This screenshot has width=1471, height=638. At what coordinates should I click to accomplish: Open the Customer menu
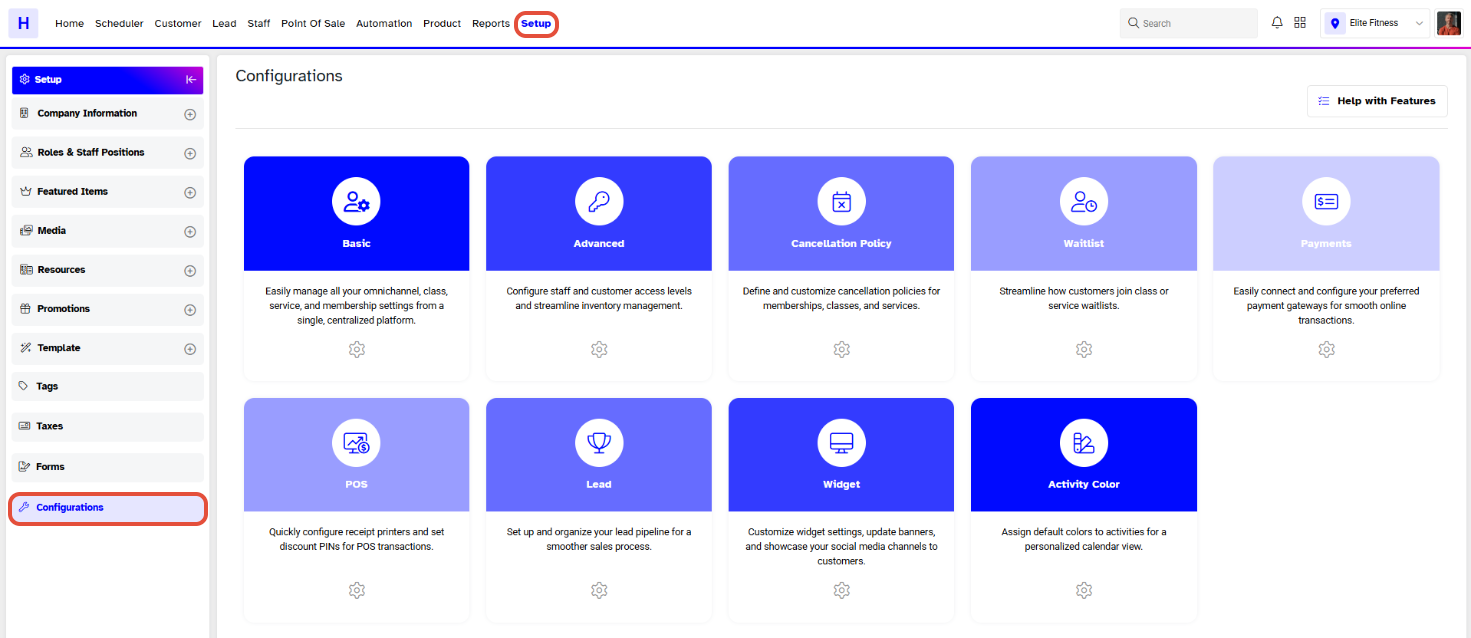pos(178,23)
